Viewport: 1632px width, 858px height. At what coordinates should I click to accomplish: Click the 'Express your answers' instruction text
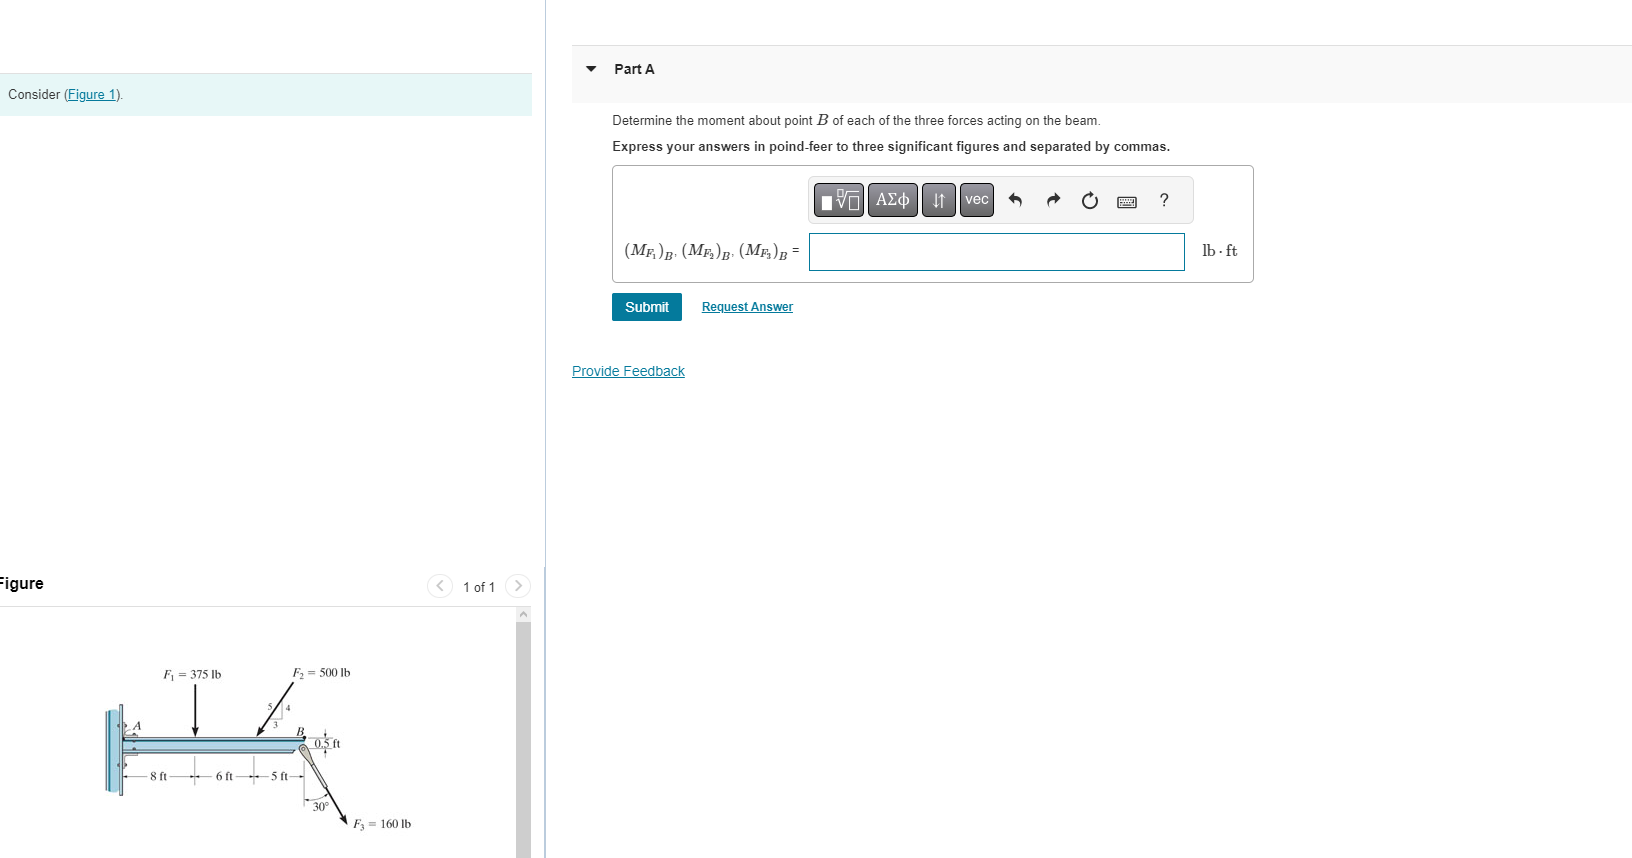(891, 146)
